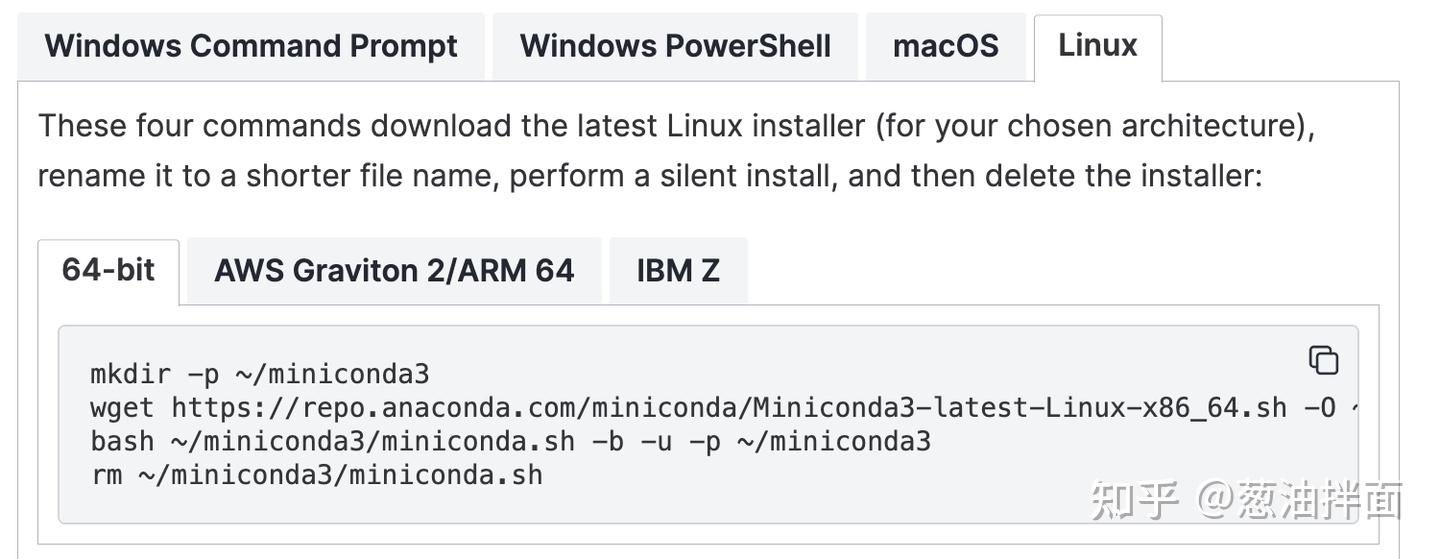Copy the code block with the copy icon
Image resolution: width=1440 pixels, height=559 pixels.
coord(1323,360)
